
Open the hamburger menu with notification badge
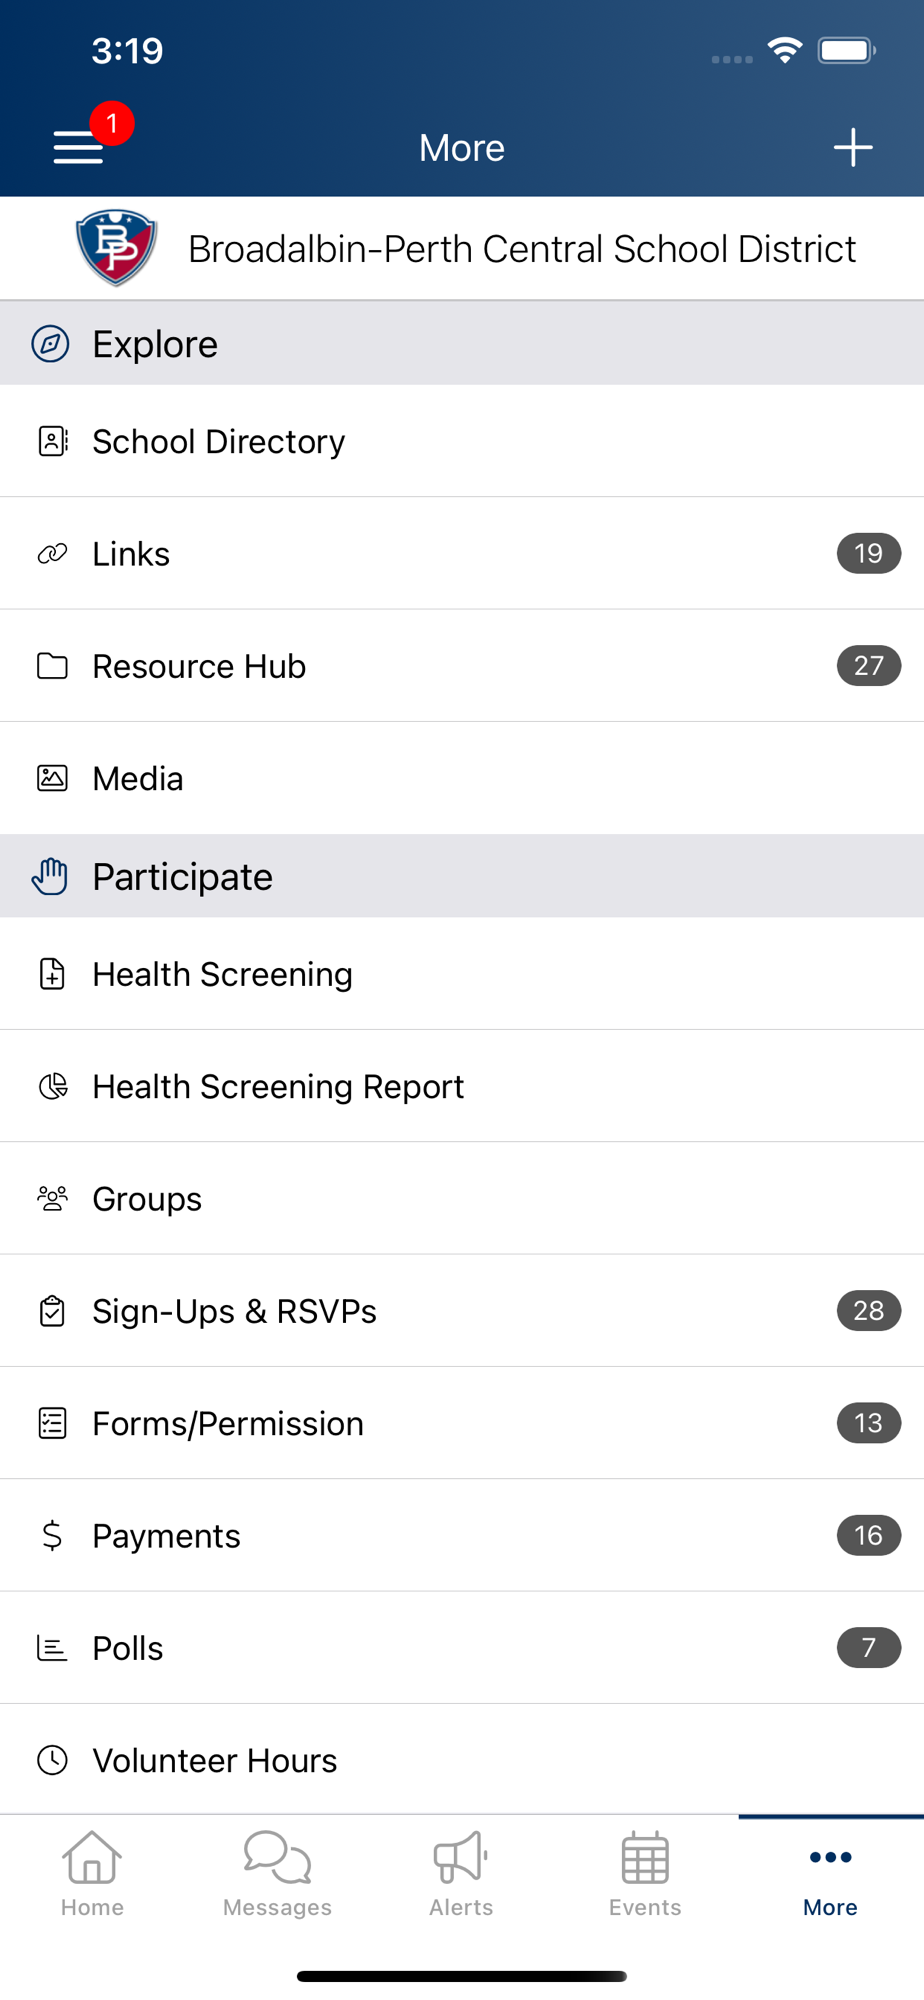coord(79,147)
